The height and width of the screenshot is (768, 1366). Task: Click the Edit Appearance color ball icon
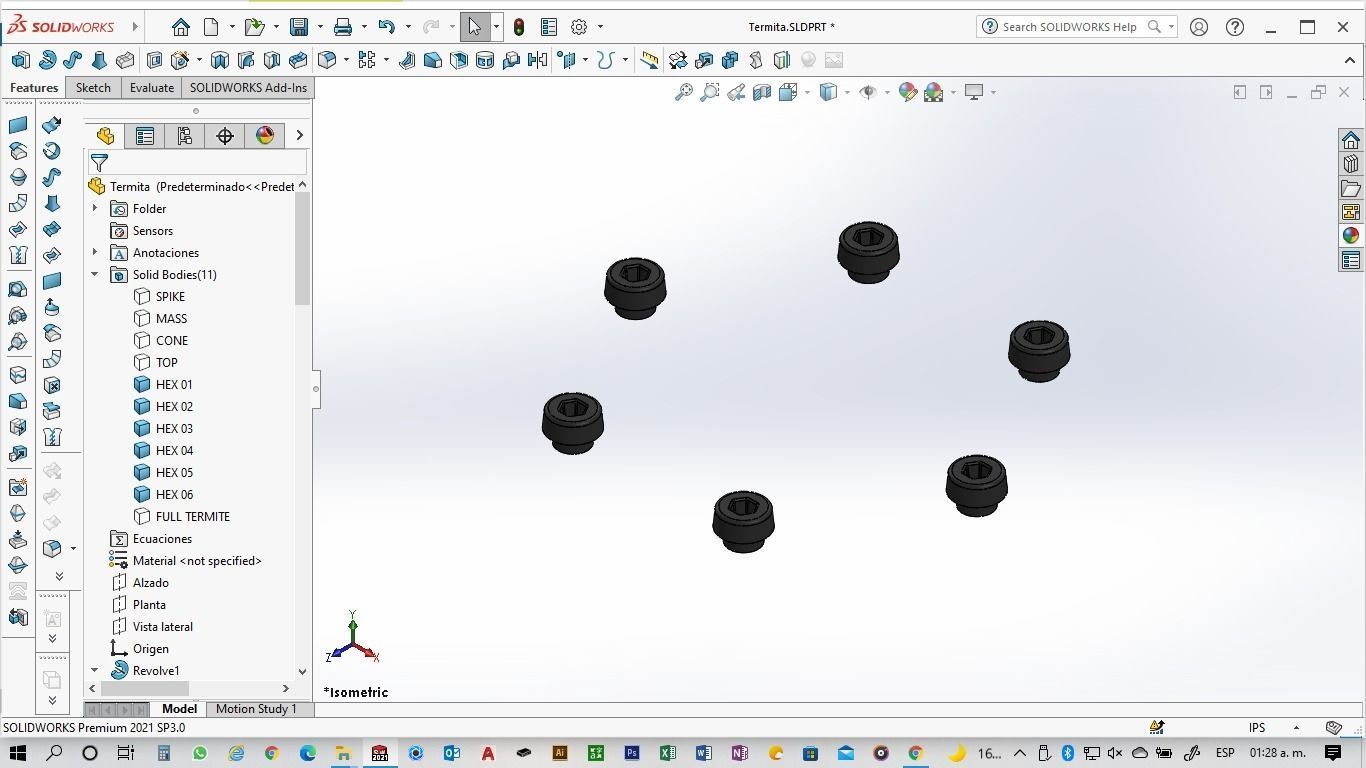(908, 92)
